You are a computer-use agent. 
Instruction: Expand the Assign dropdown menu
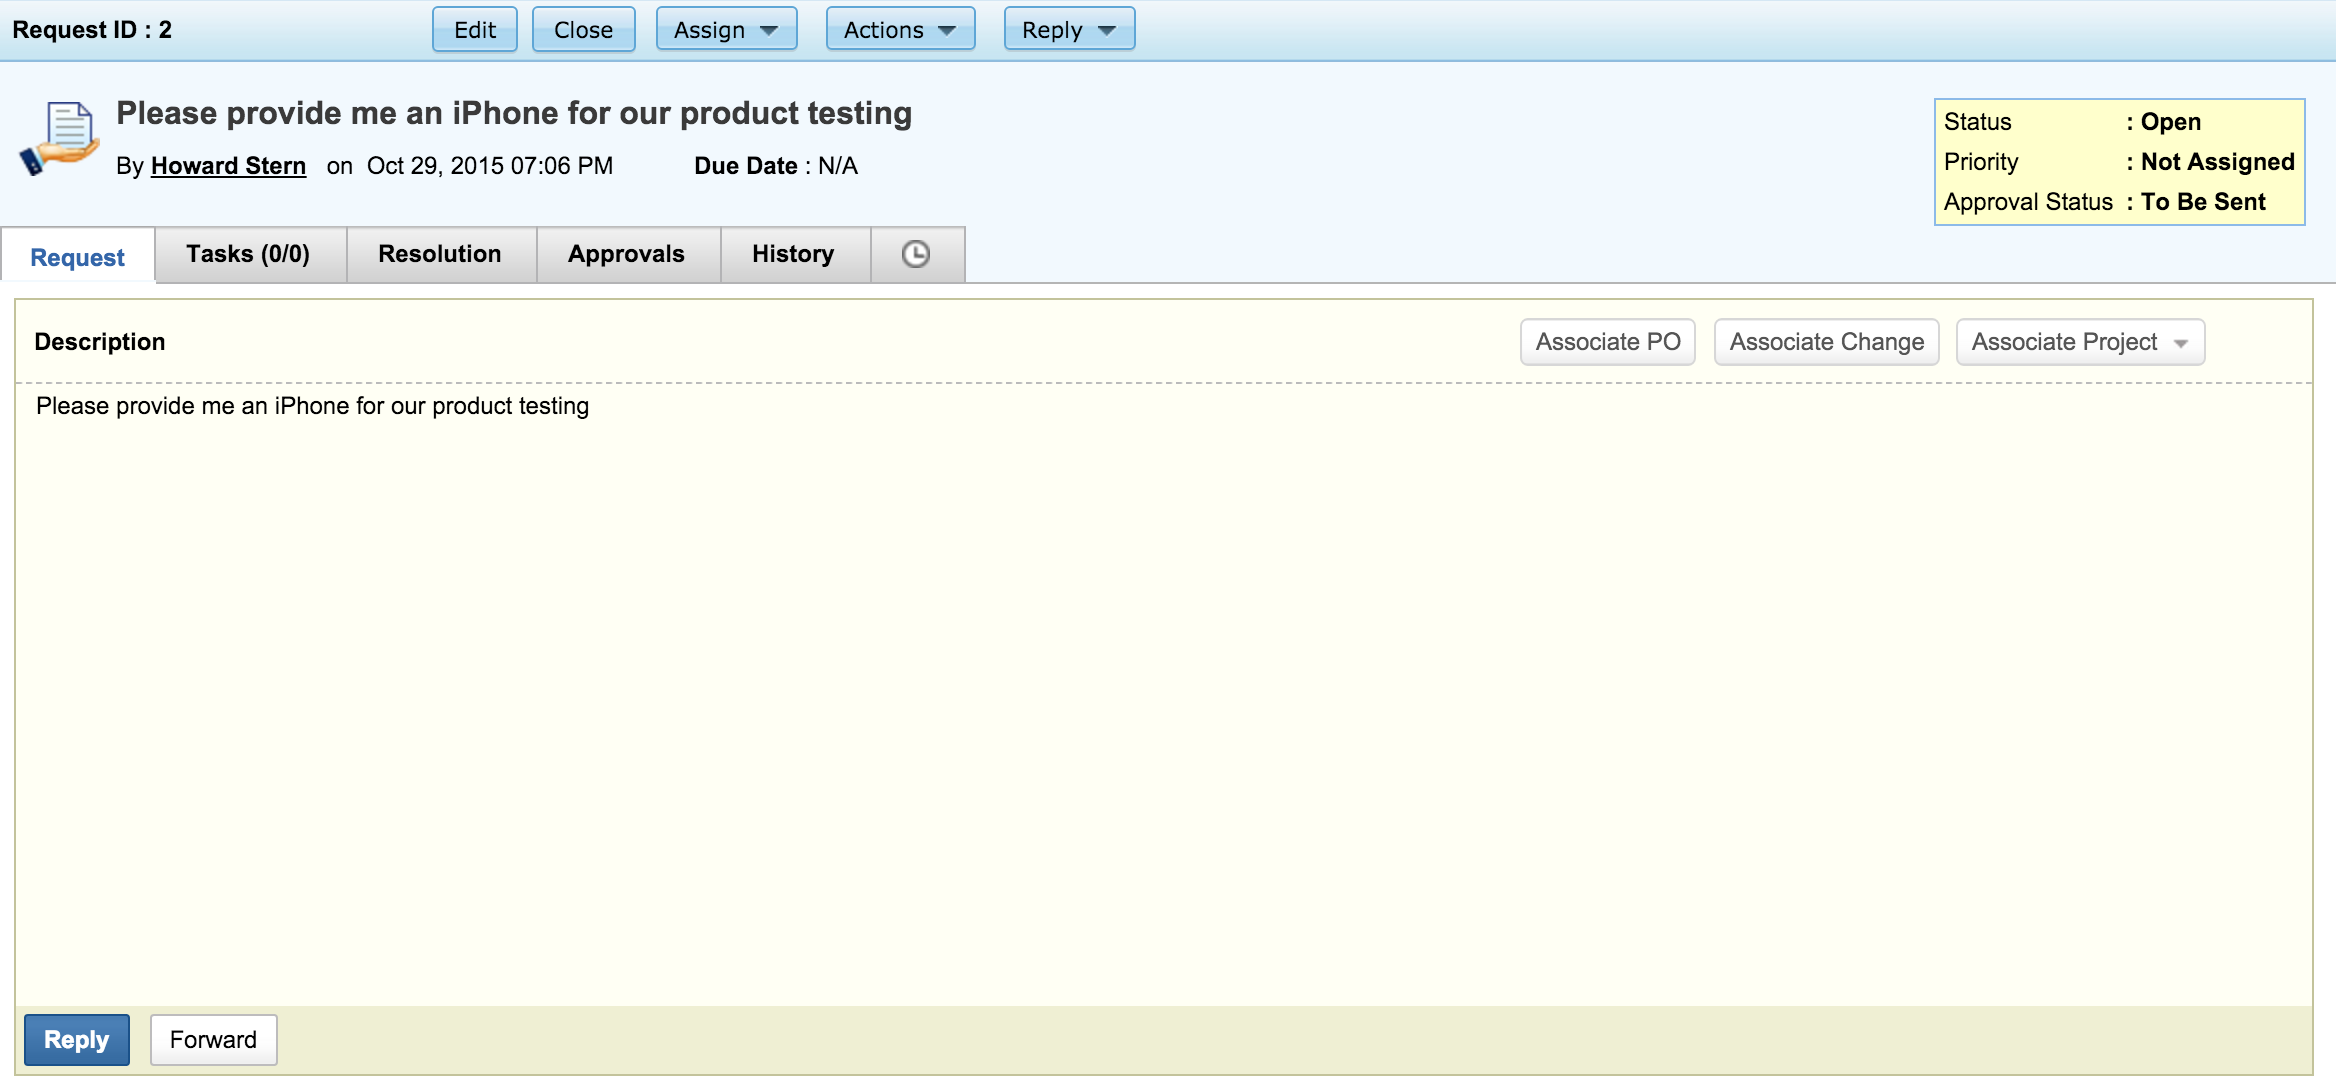726,30
